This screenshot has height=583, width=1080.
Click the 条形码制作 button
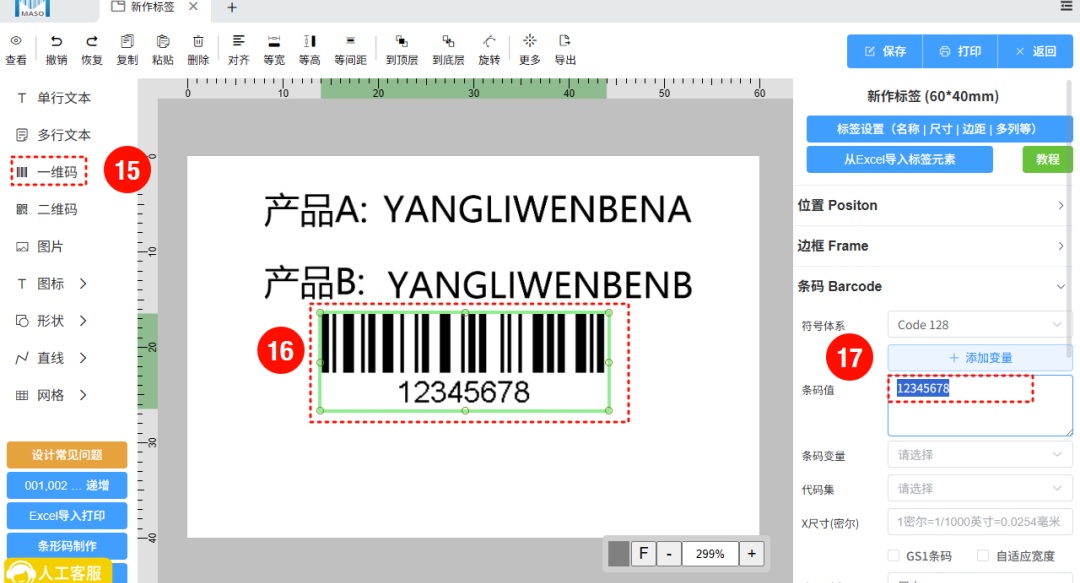[67, 546]
